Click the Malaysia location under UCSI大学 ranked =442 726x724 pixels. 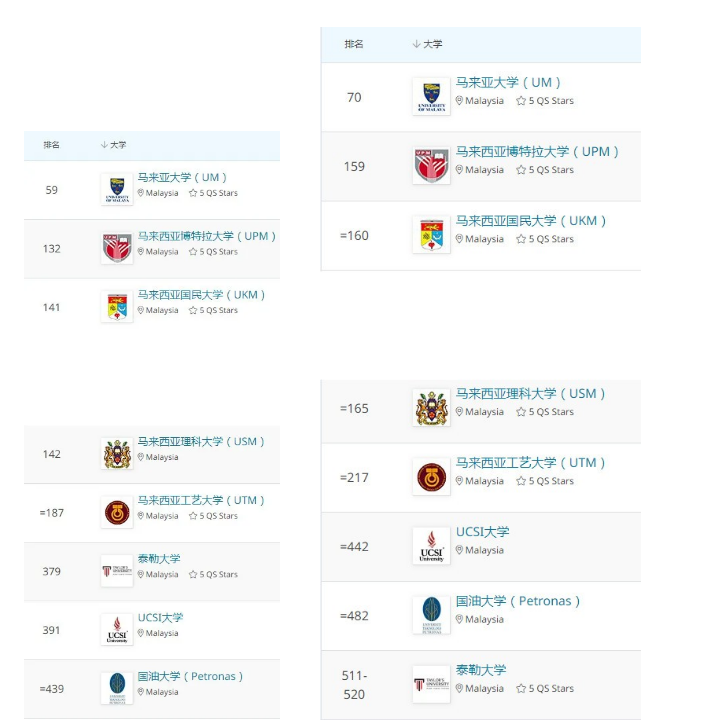tap(479, 550)
